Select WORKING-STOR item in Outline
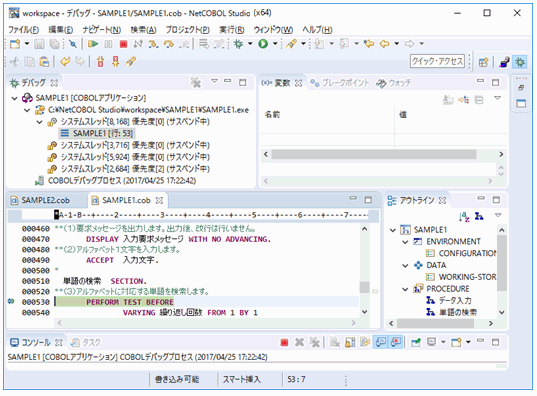The width and height of the screenshot is (537, 396). pyautogui.click(x=461, y=277)
